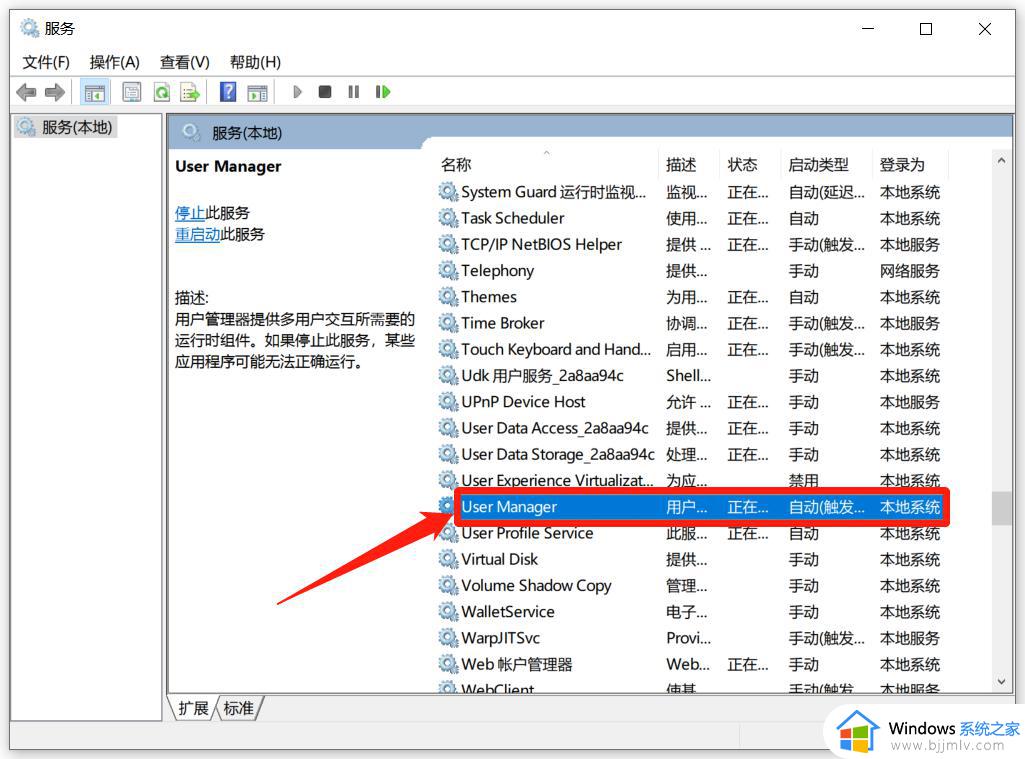Screen dimensions: 1025x759
Task: Click the Services gear icon in title bar
Action: pos(29,28)
